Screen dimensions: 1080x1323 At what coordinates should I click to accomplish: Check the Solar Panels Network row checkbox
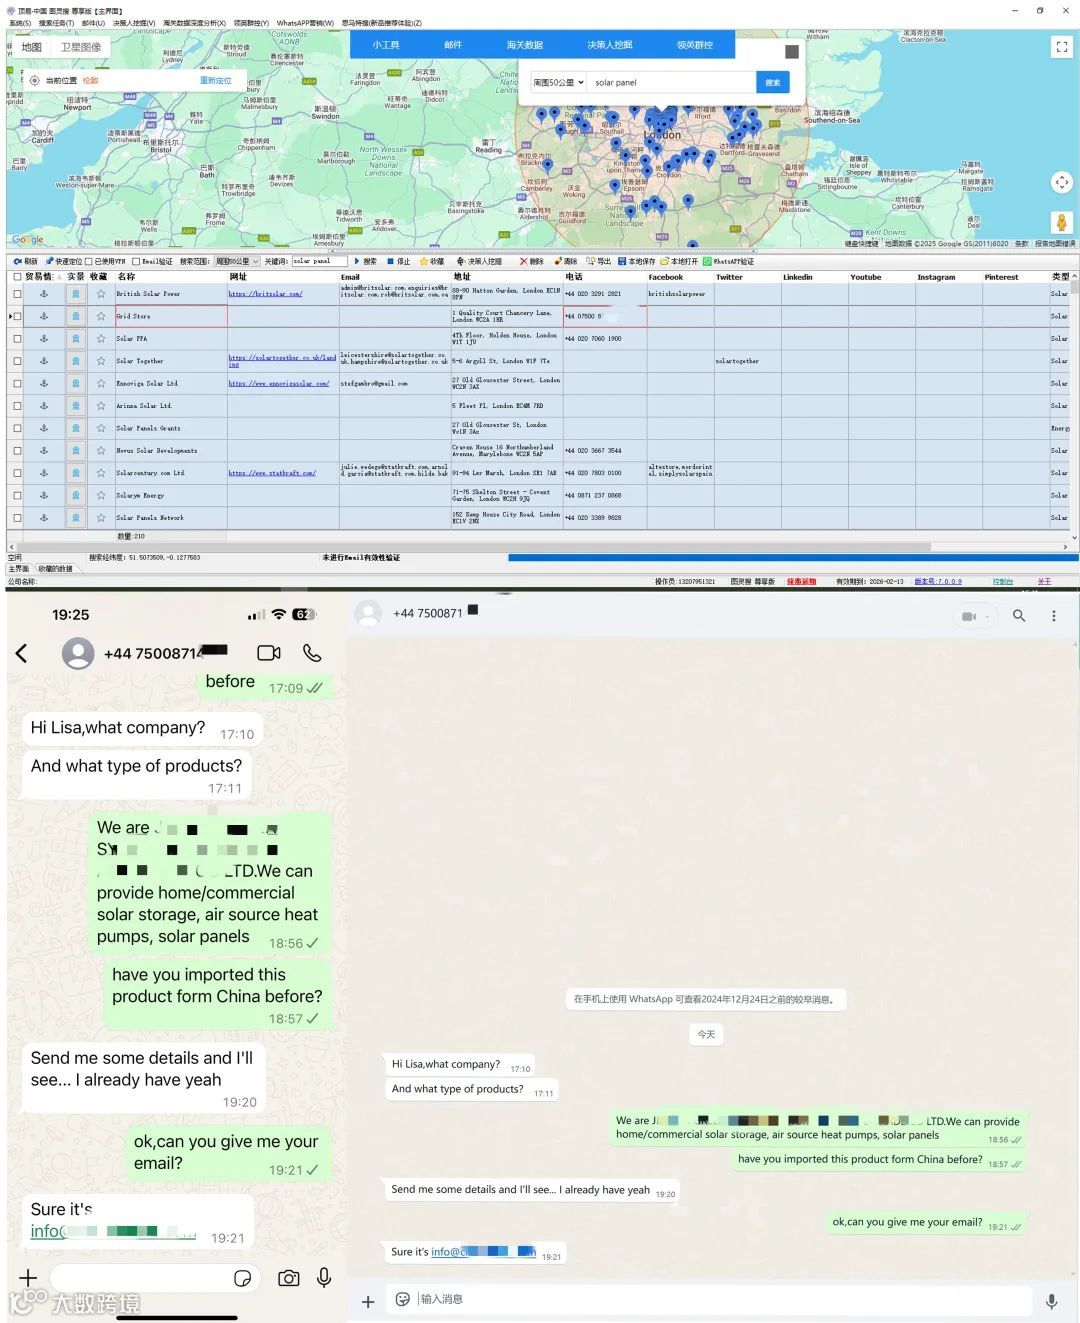pos(17,518)
